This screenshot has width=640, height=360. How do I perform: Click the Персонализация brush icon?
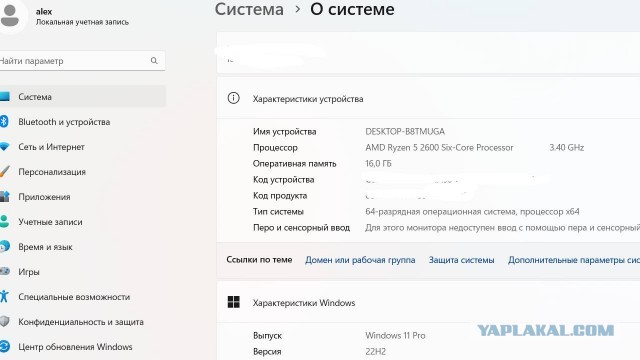(4, 171)
